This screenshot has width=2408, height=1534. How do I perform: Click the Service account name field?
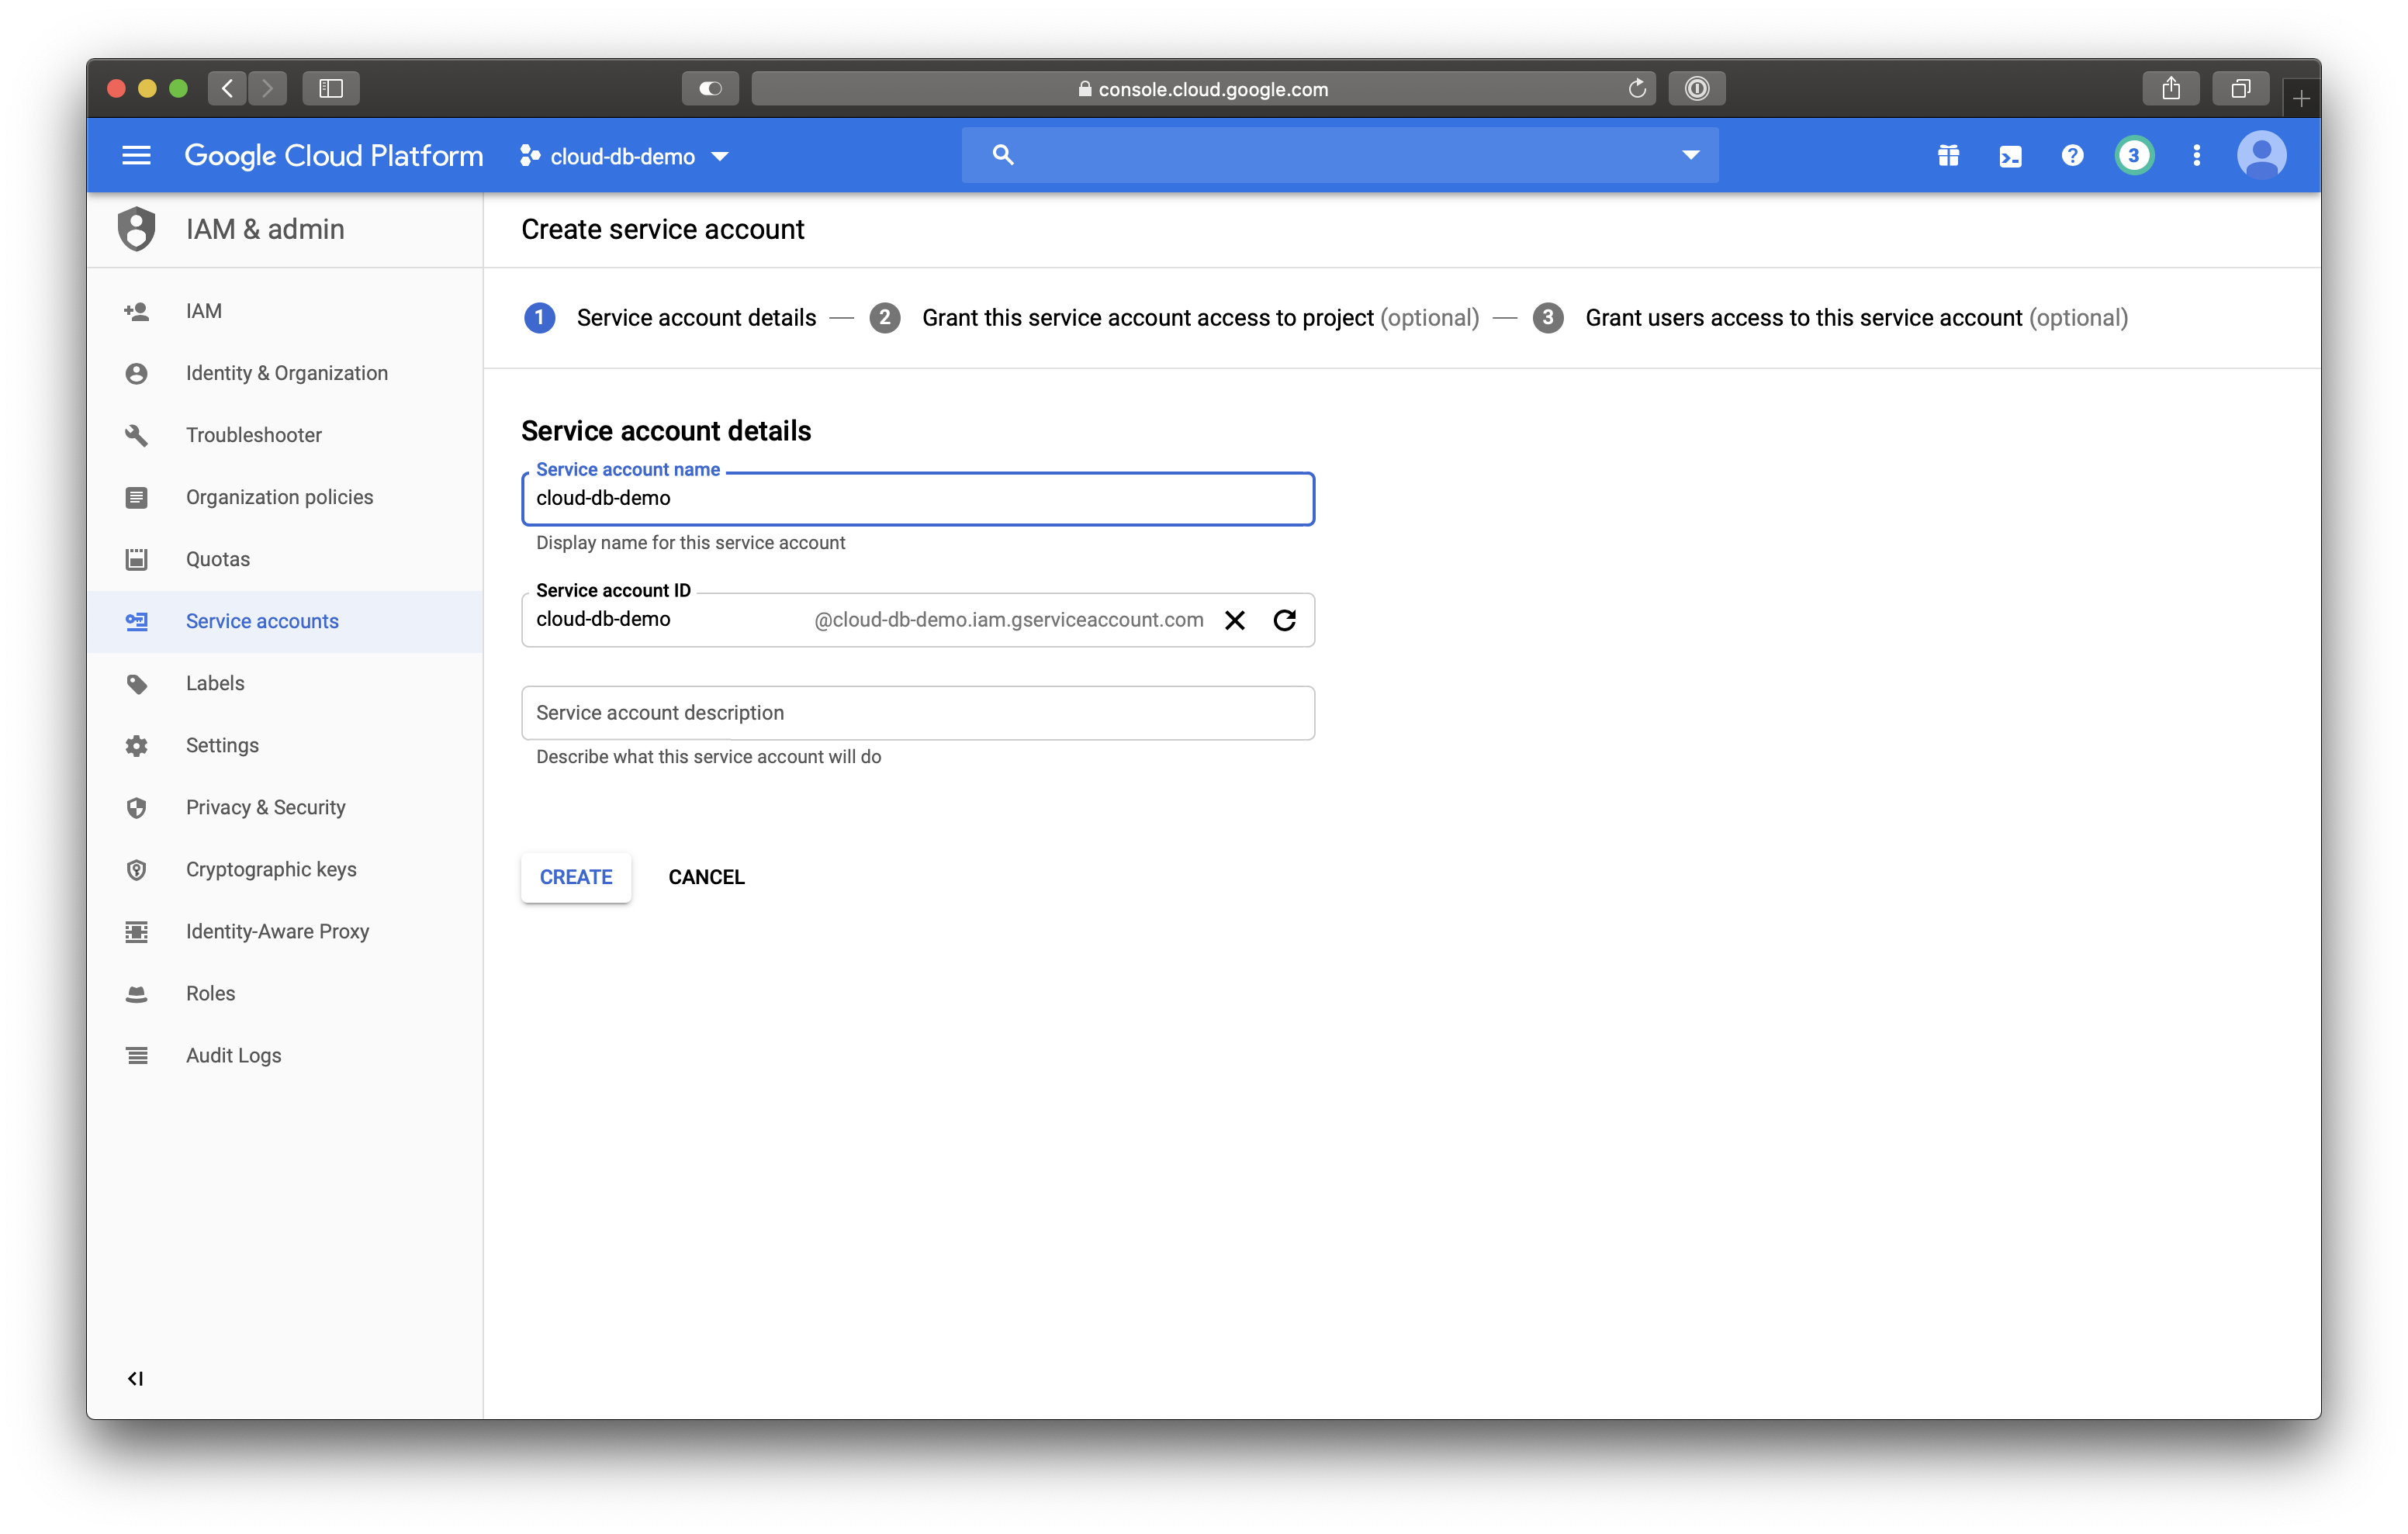(918, 498)
